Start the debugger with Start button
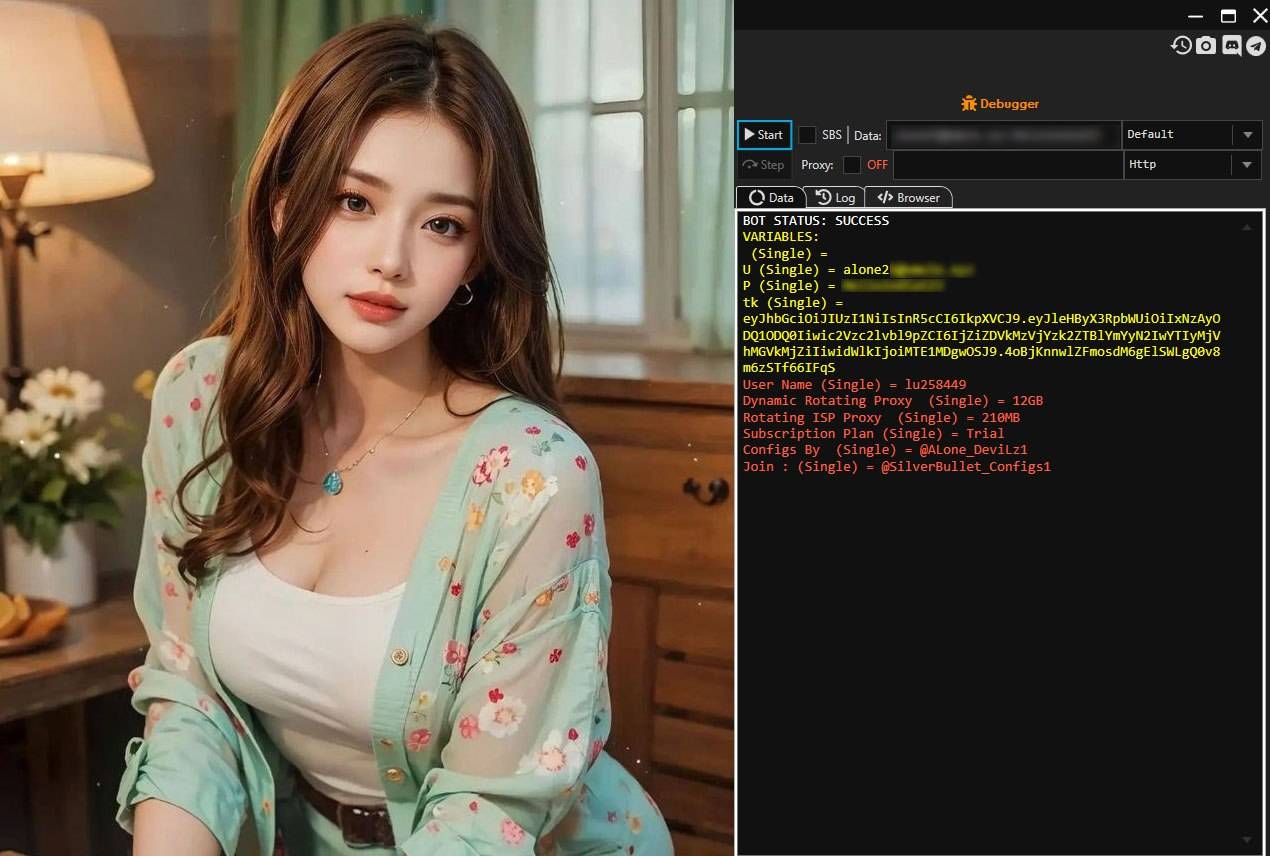The width and height of the screenshot is (1270, 856). (764, 135)
